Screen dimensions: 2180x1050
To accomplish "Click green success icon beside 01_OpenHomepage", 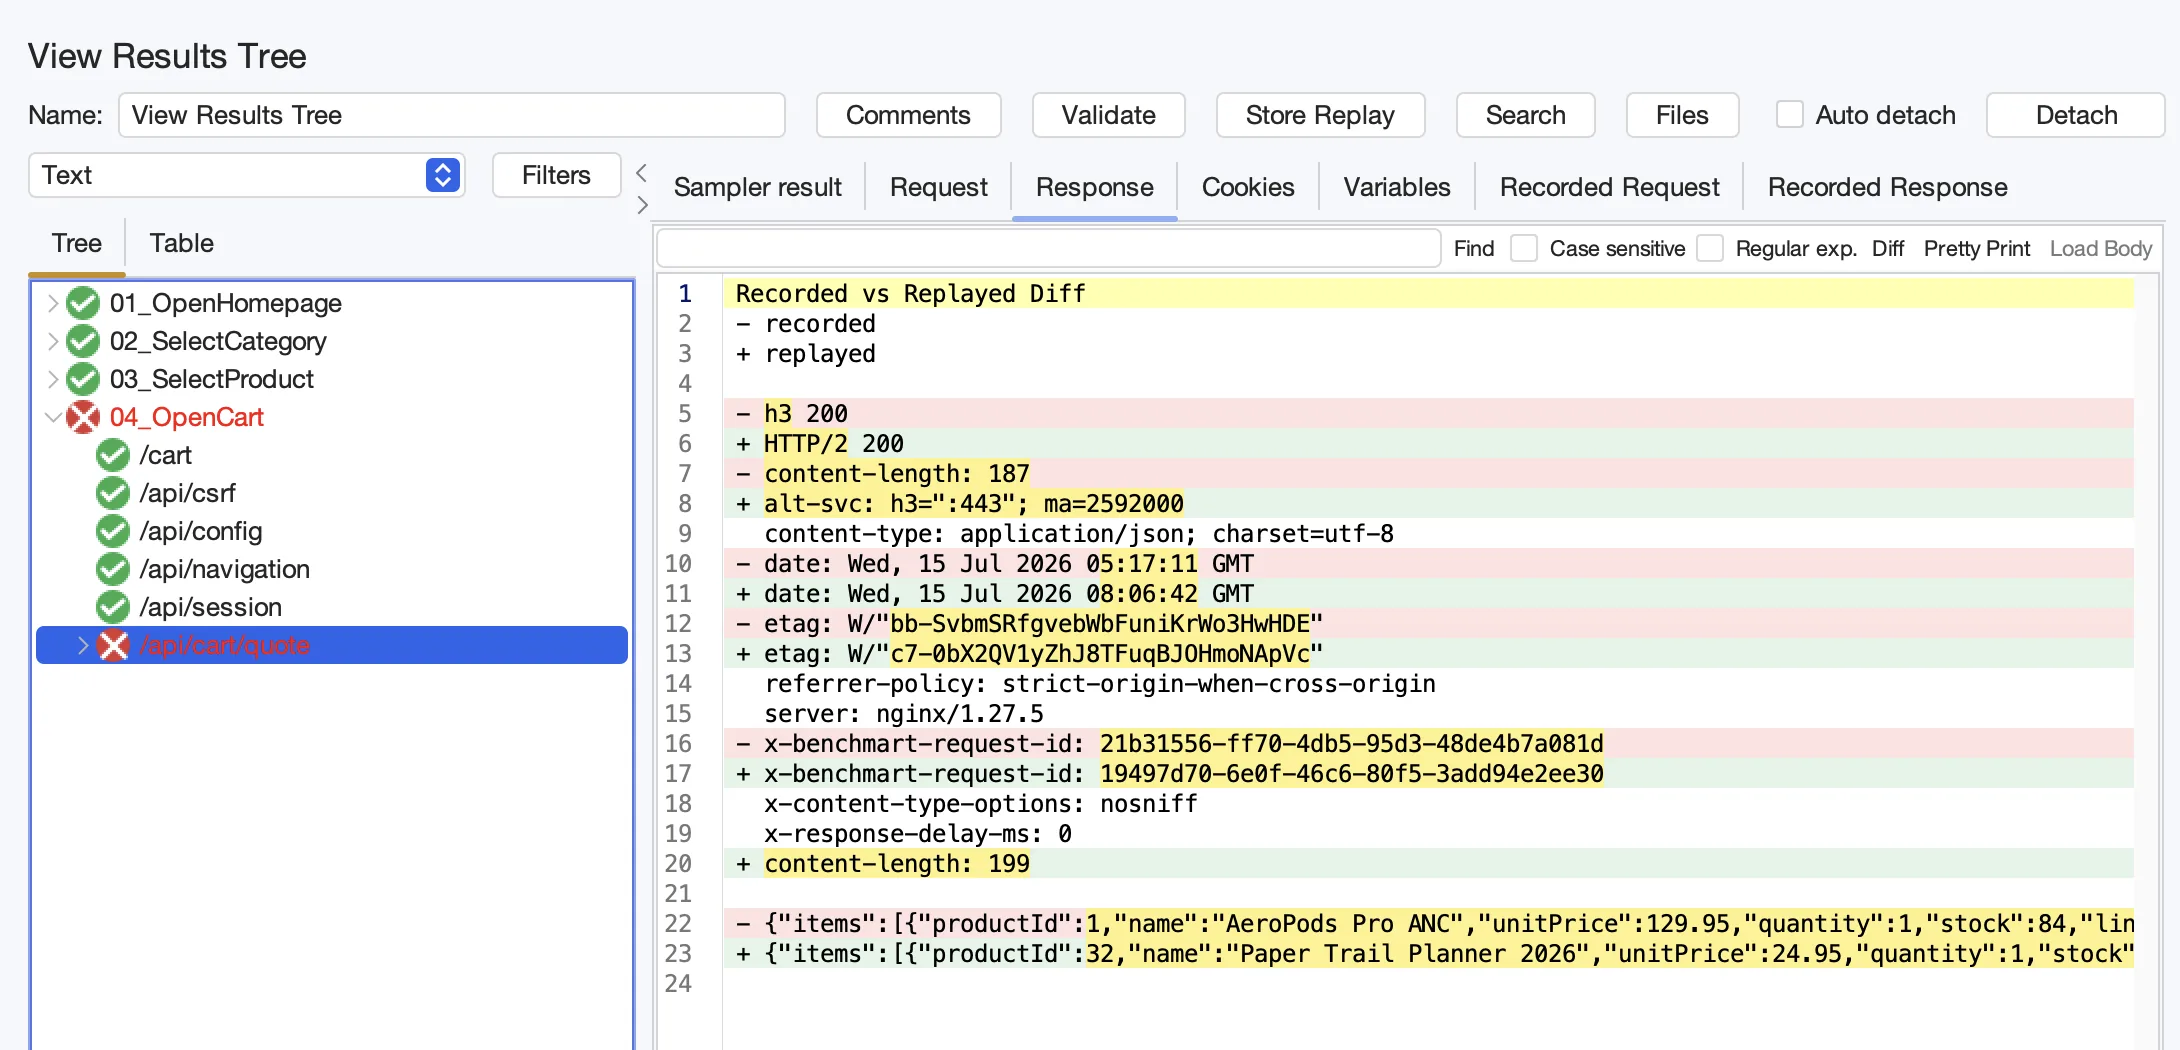I will pos(83,303).
